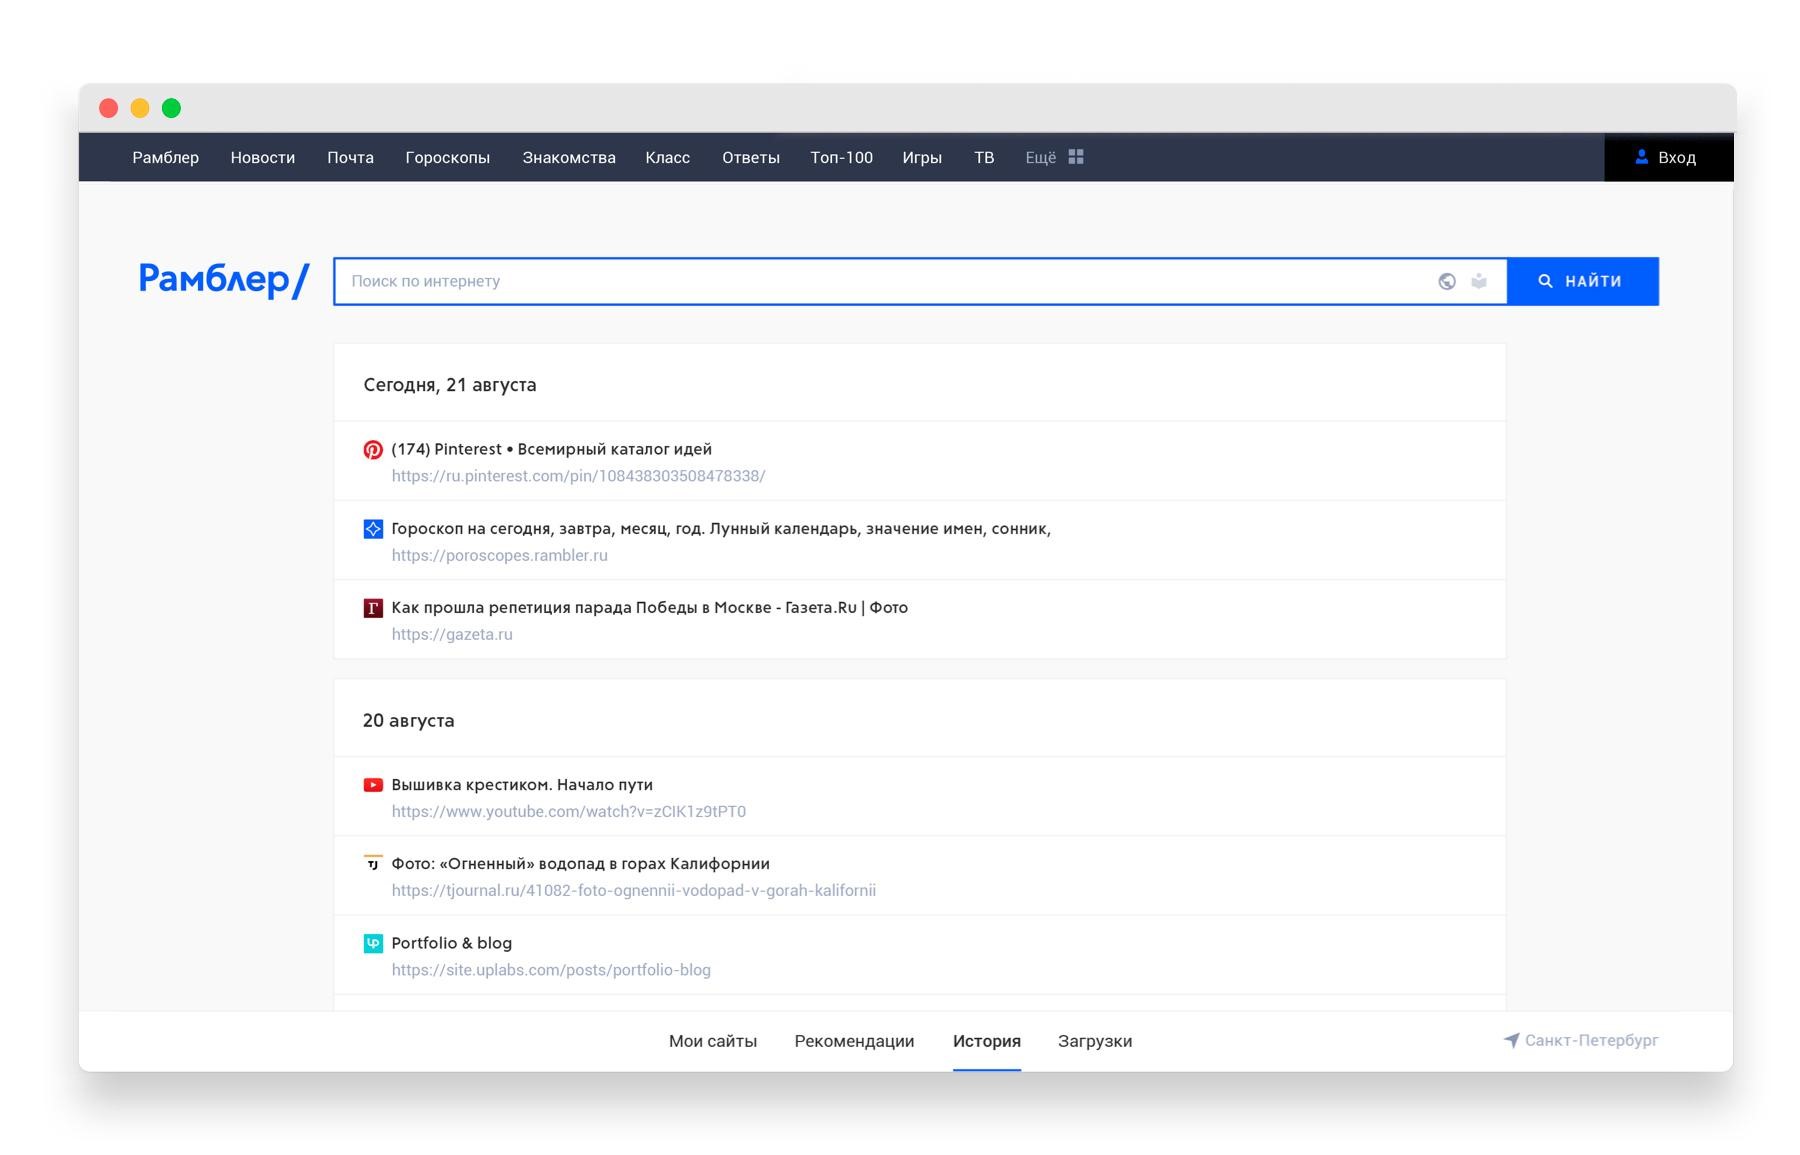Click the Газета.Ru favicon in history
This screenshot has width=1800, height=1155.
pyautogui.click(x=373, y=608)
